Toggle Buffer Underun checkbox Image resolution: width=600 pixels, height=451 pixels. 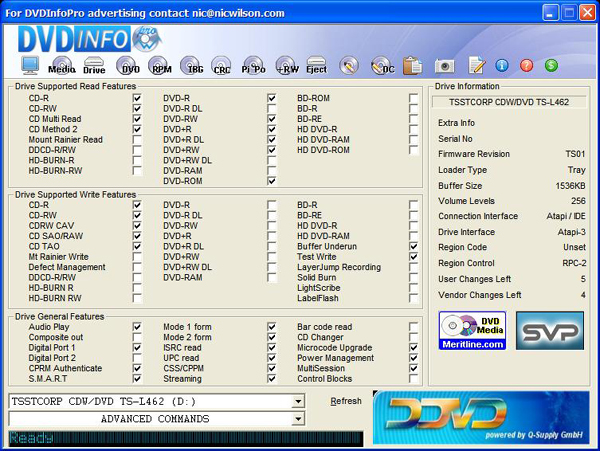pos(413,246)
